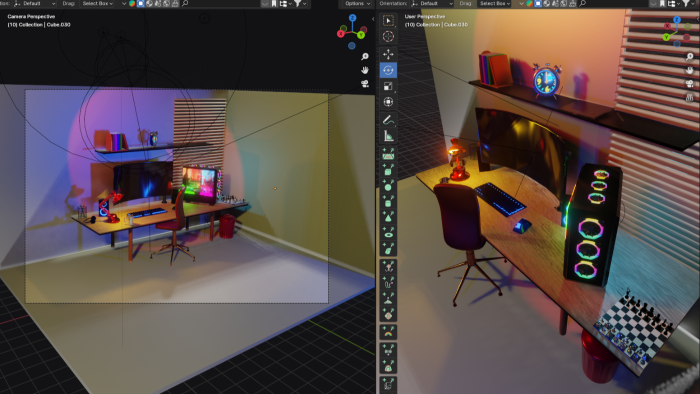Click blue Z axis on left viewport gizmo
This screenshot has width=700, height=394.
(353, 18)
